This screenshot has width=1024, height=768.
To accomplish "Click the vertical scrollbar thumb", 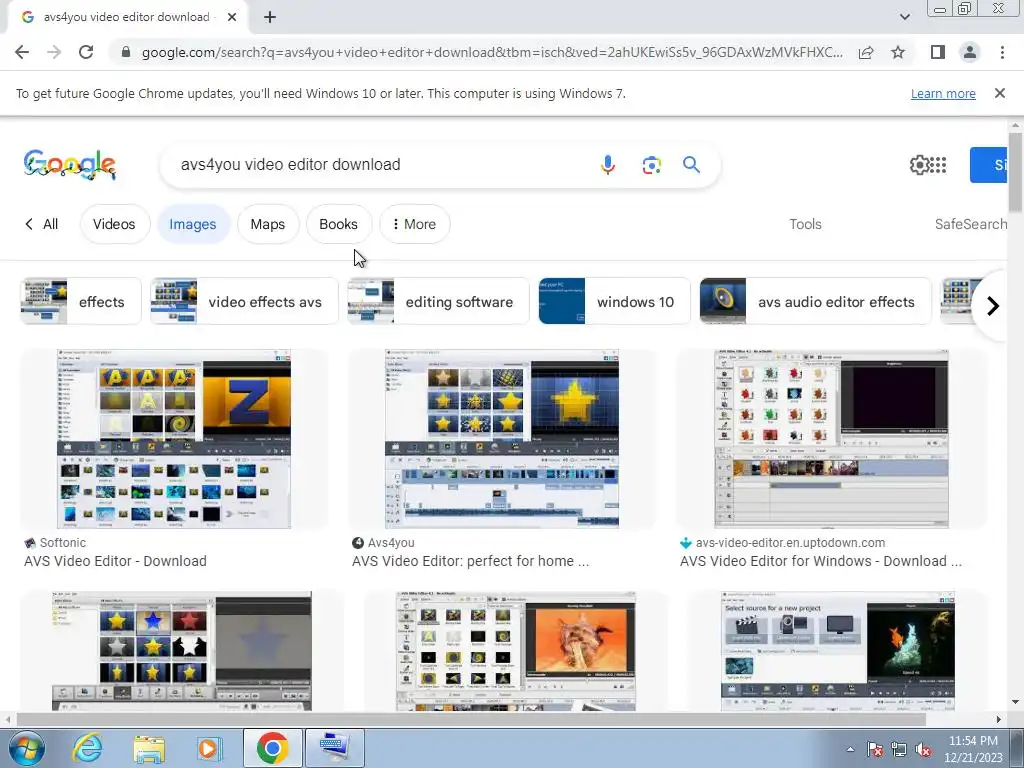I will pos(1015,172).
